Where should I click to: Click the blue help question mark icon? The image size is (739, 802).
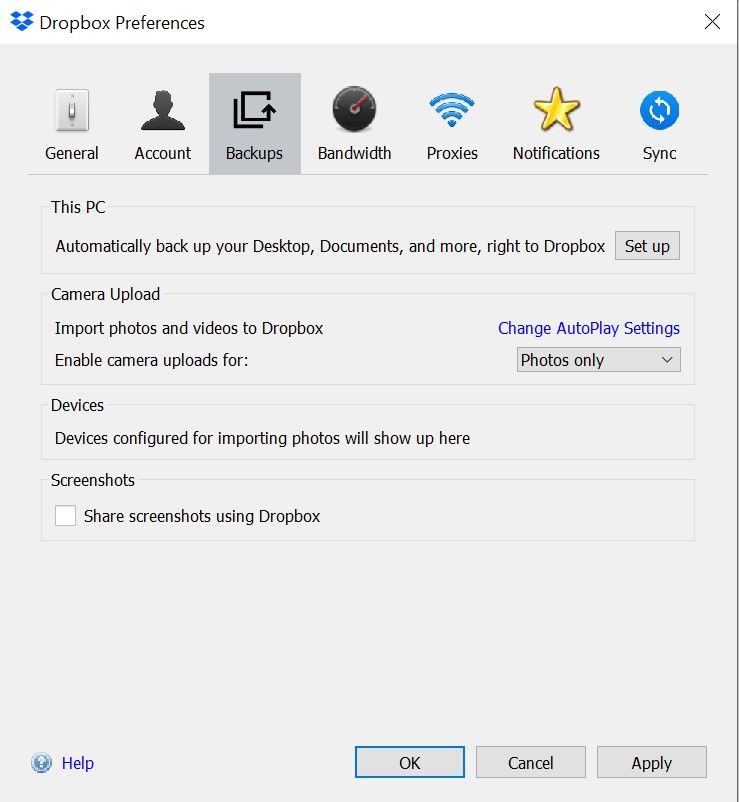[x=41, y=763]
